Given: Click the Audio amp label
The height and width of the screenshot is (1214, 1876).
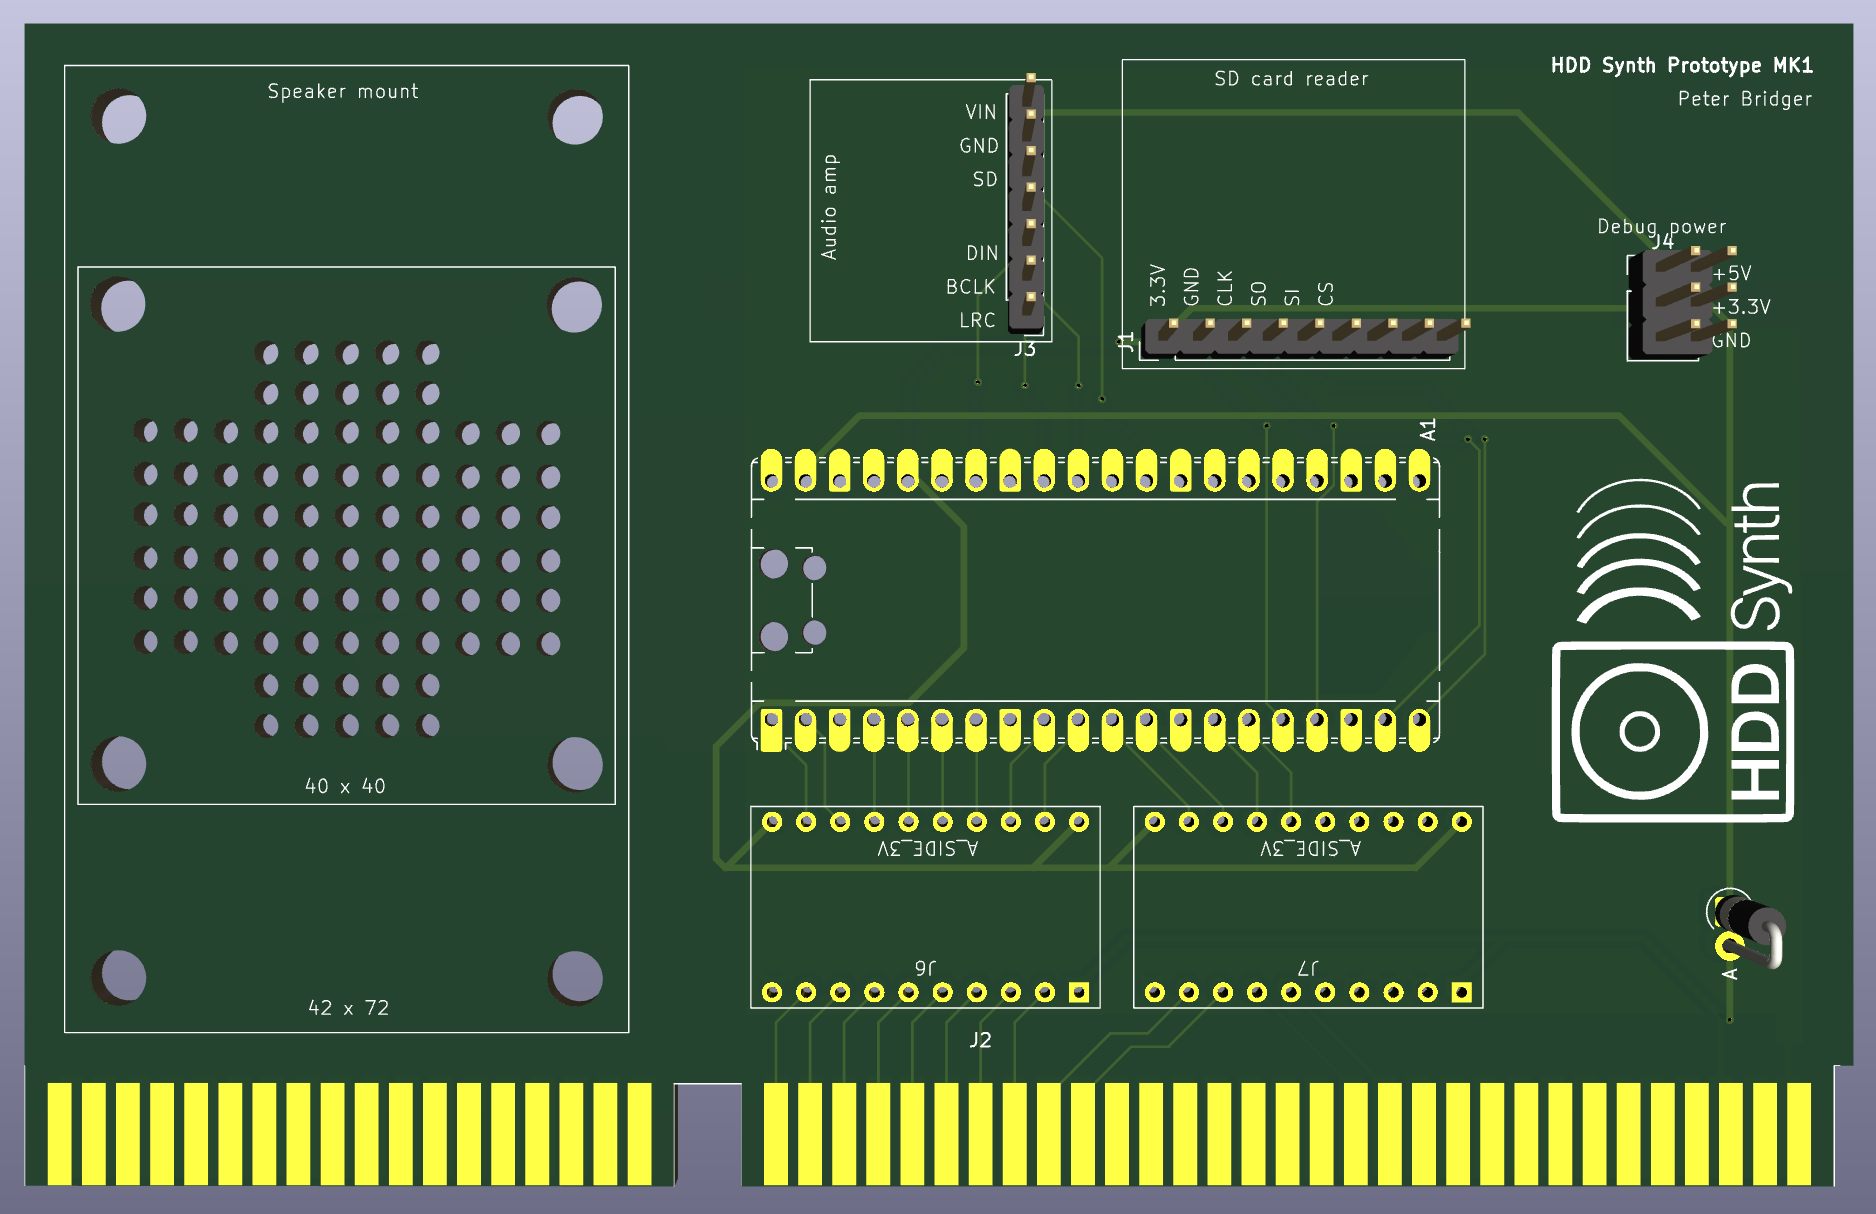Looking at the screenshot, I should pos(829,207).
